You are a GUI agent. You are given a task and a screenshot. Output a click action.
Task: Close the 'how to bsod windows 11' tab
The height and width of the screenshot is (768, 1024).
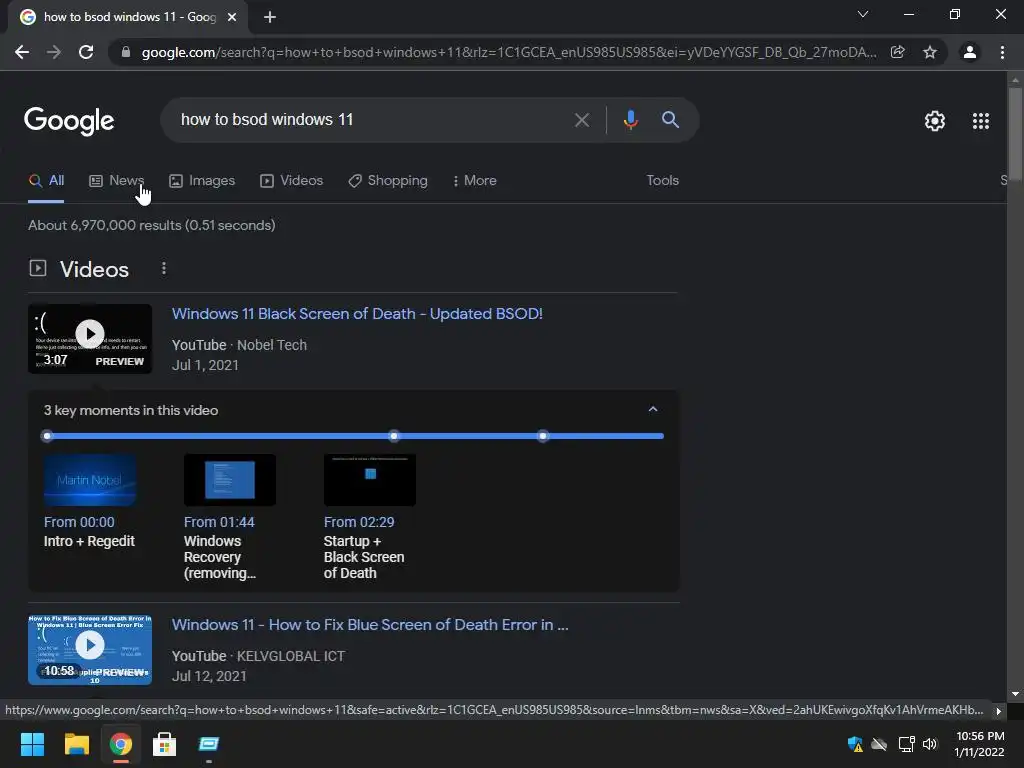pyautogui.click(x=232, y=17)
